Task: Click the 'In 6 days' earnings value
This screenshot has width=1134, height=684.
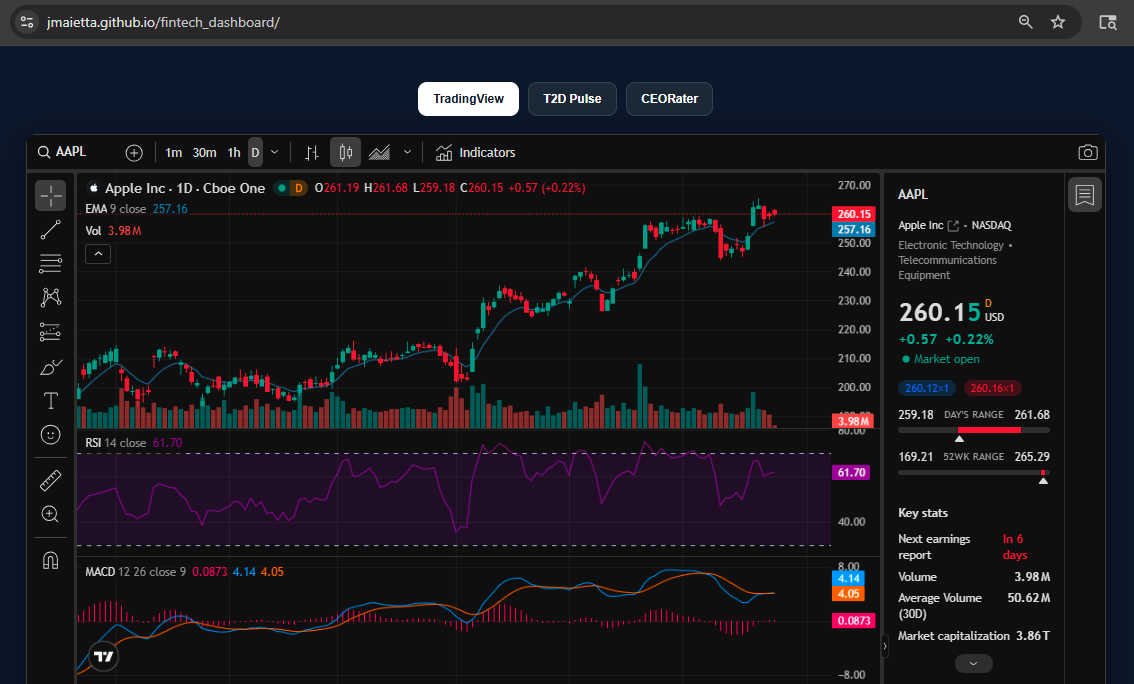Action: click(1015, 547)
